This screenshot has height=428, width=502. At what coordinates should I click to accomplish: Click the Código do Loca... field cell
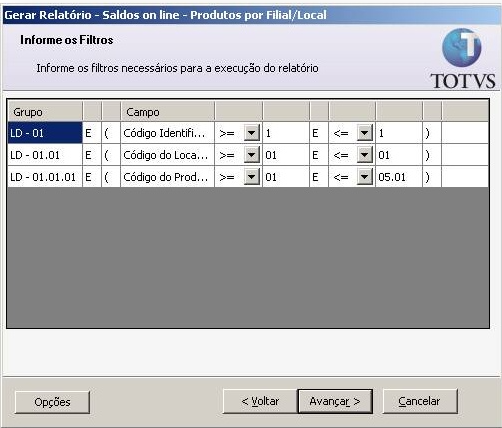[167, 155]
